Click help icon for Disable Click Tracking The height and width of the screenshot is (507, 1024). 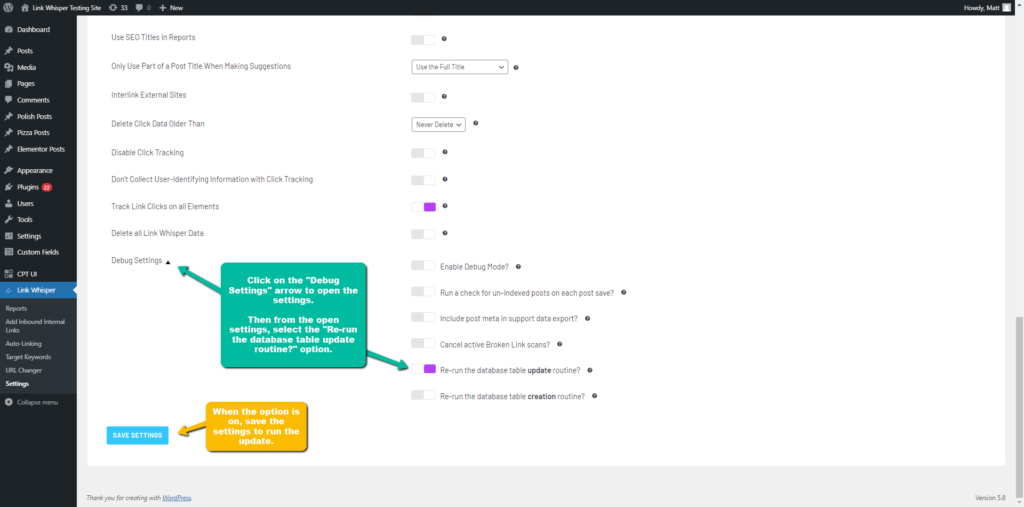(445, 152)
